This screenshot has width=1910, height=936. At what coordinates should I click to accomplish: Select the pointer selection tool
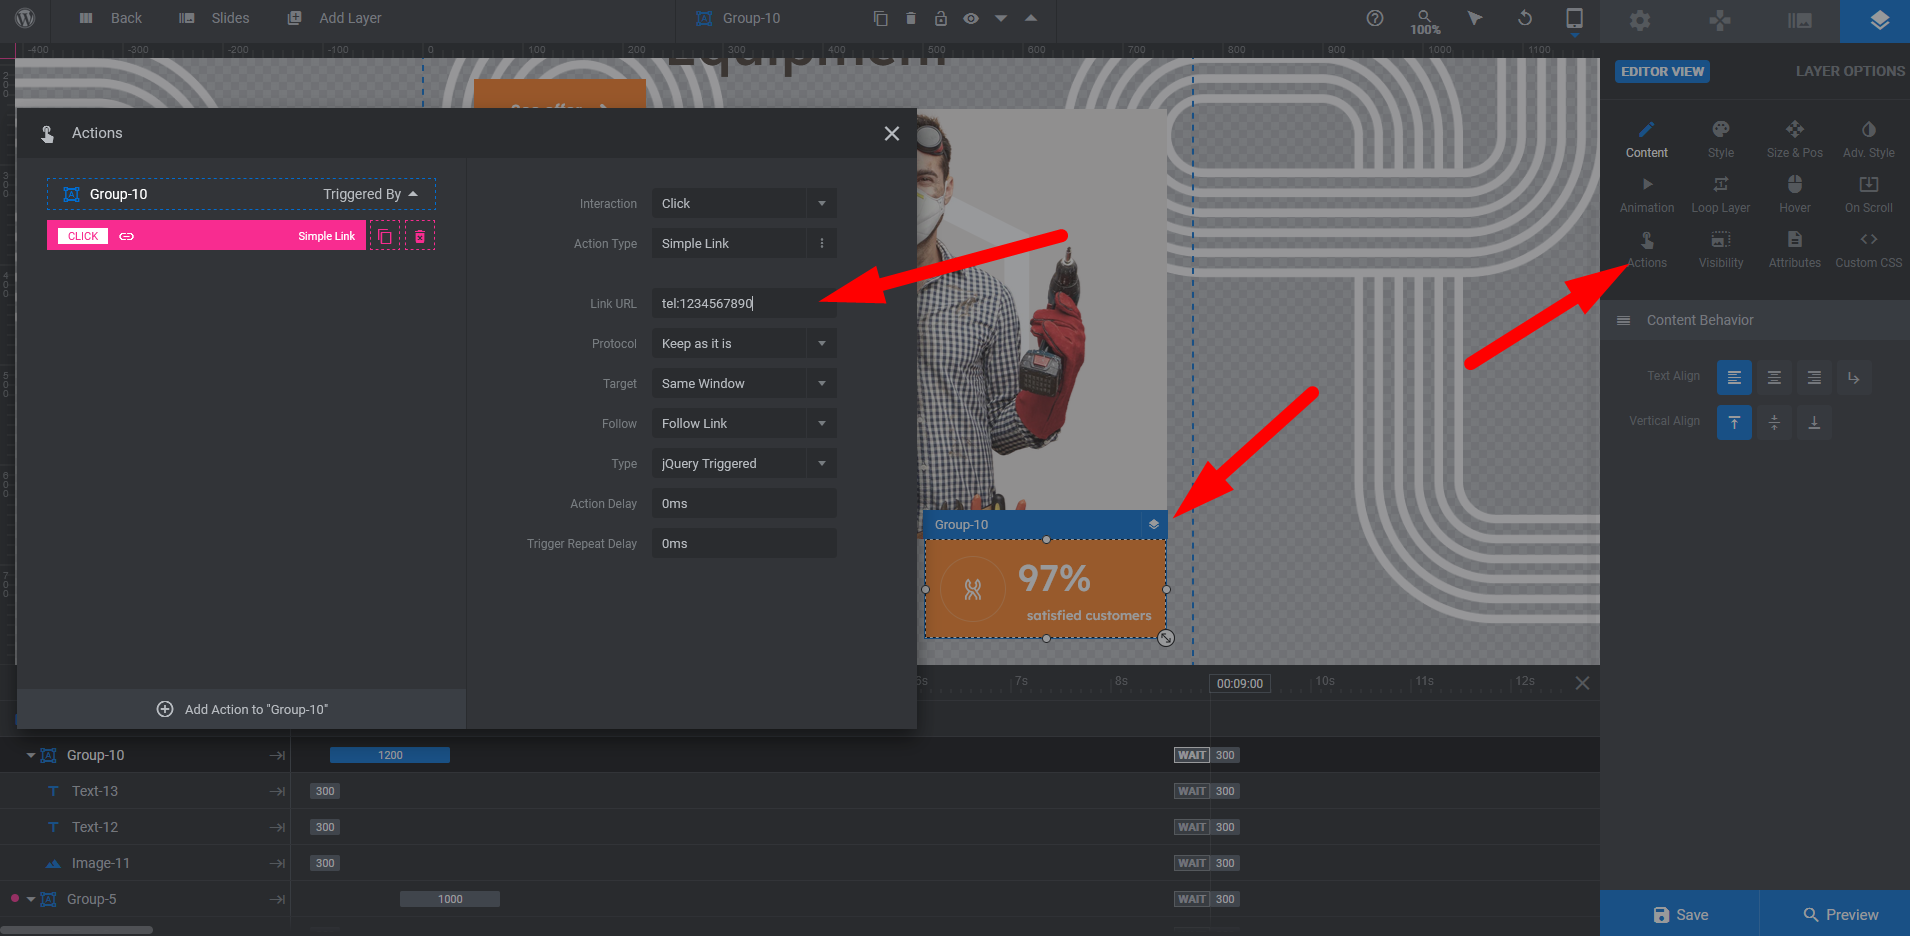point(1475,18)
